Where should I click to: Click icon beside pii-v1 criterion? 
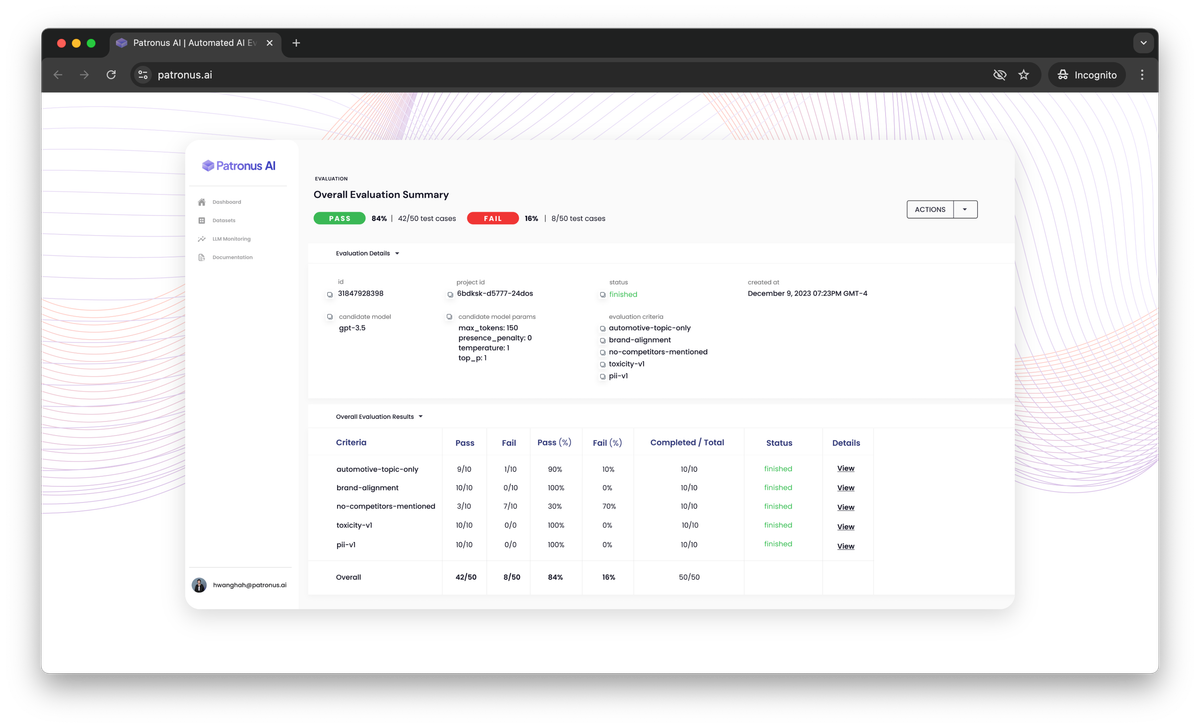[602, 377]
